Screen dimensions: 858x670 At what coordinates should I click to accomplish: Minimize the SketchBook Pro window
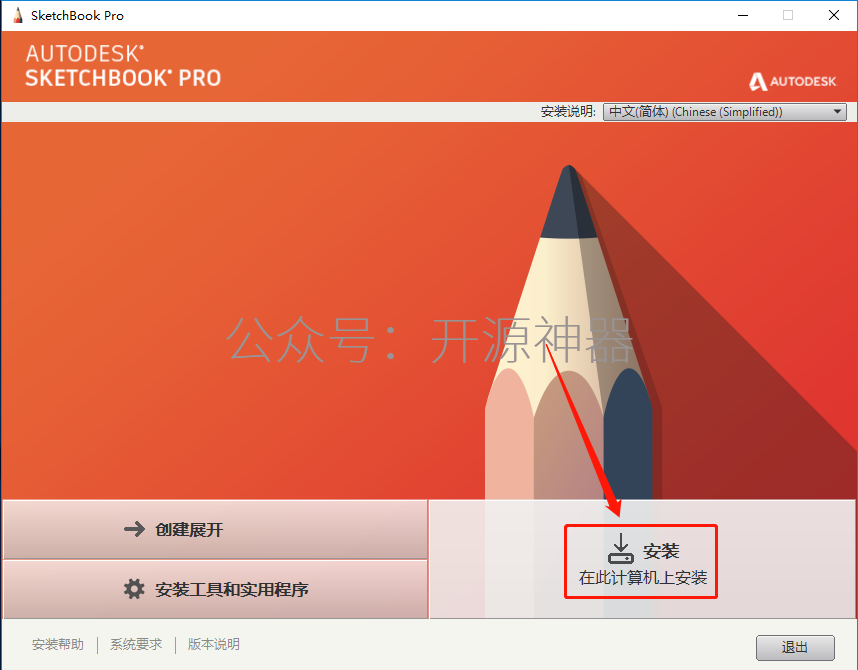click(743, 15)
